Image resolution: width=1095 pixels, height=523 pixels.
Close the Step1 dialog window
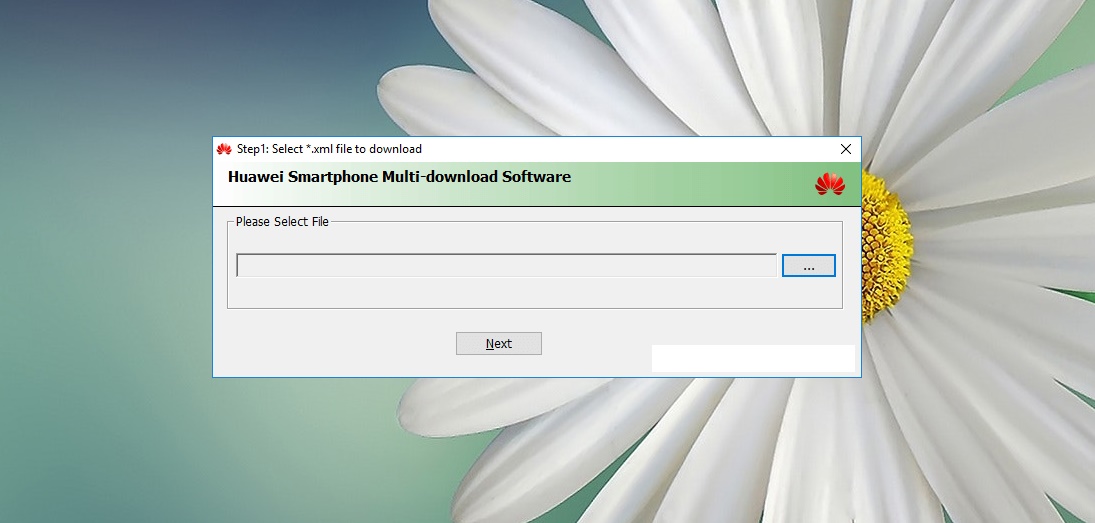(x=846, y=149)
